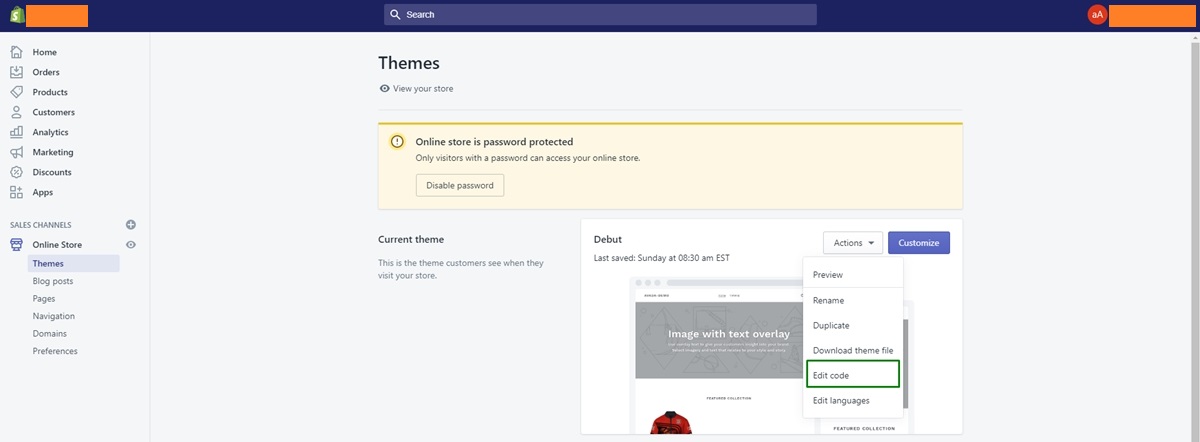This screenshot has width=1200, height=442.
Task: Open Blog posts in sidebar
Action: 53,281
